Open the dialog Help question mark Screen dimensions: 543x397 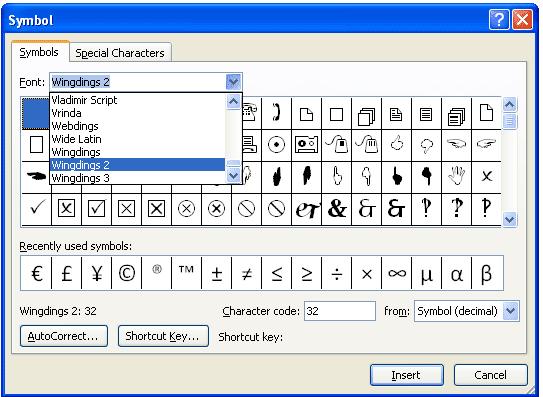coord(499,20)
